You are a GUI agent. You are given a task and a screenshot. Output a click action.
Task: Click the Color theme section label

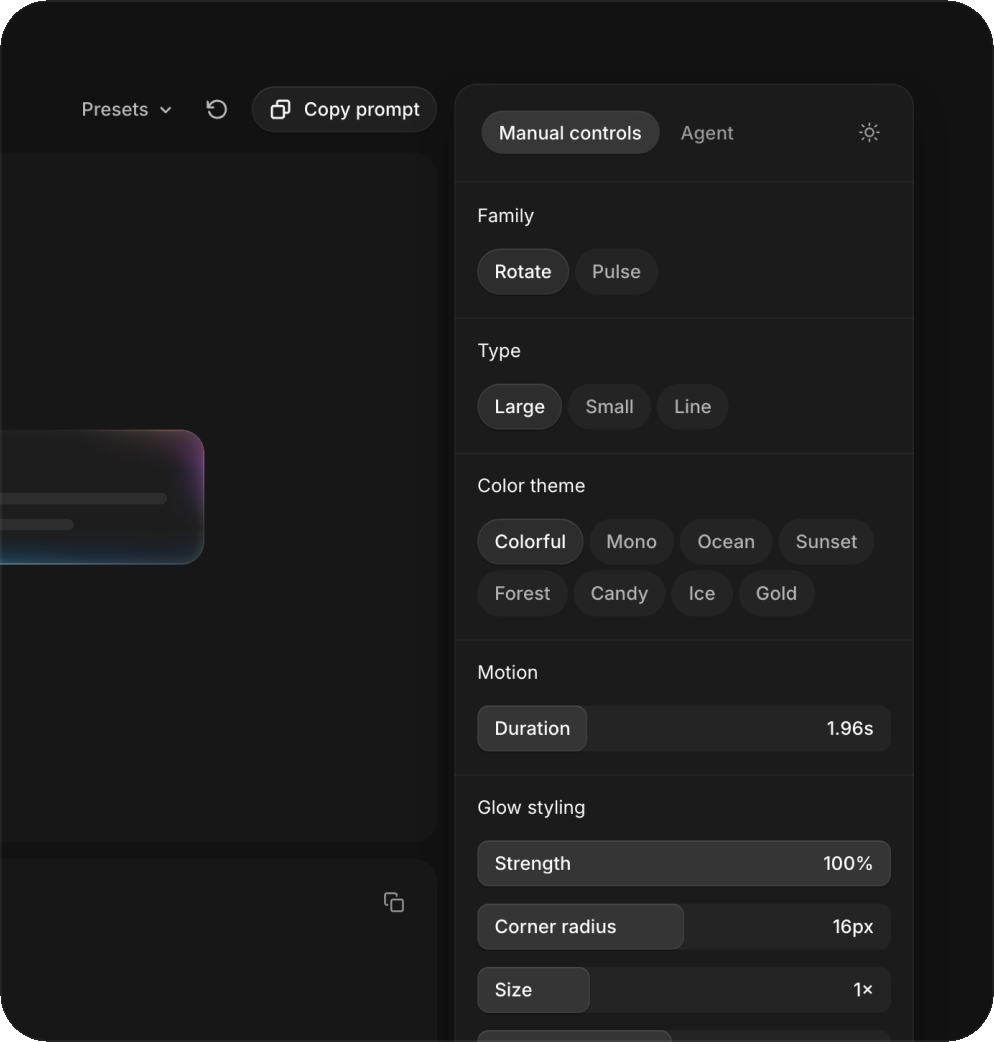[x=531, y=486]
